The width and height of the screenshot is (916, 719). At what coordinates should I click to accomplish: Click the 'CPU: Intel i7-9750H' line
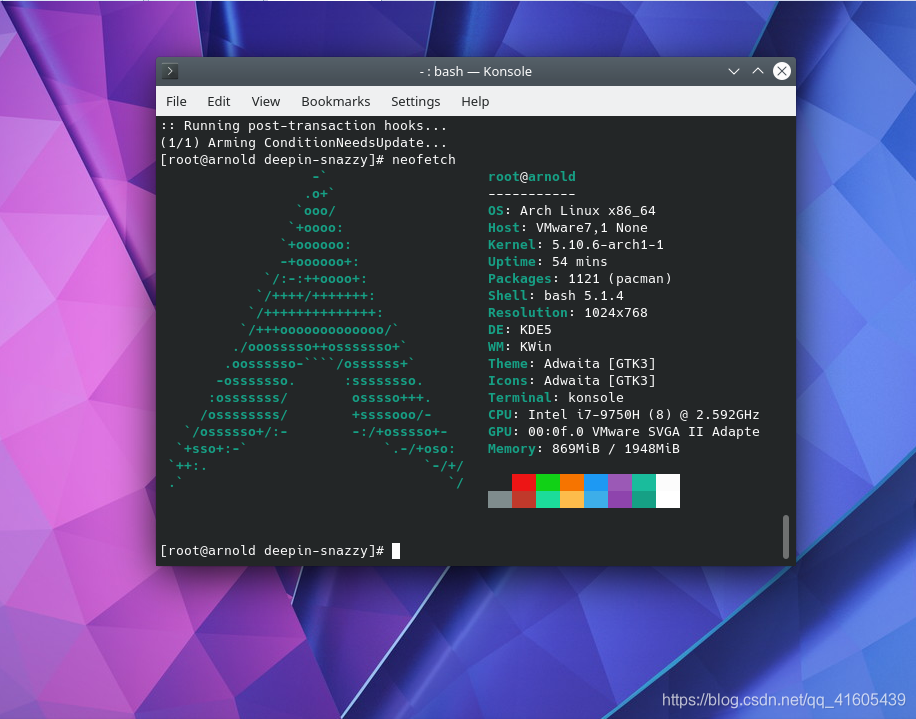[624, 415]
